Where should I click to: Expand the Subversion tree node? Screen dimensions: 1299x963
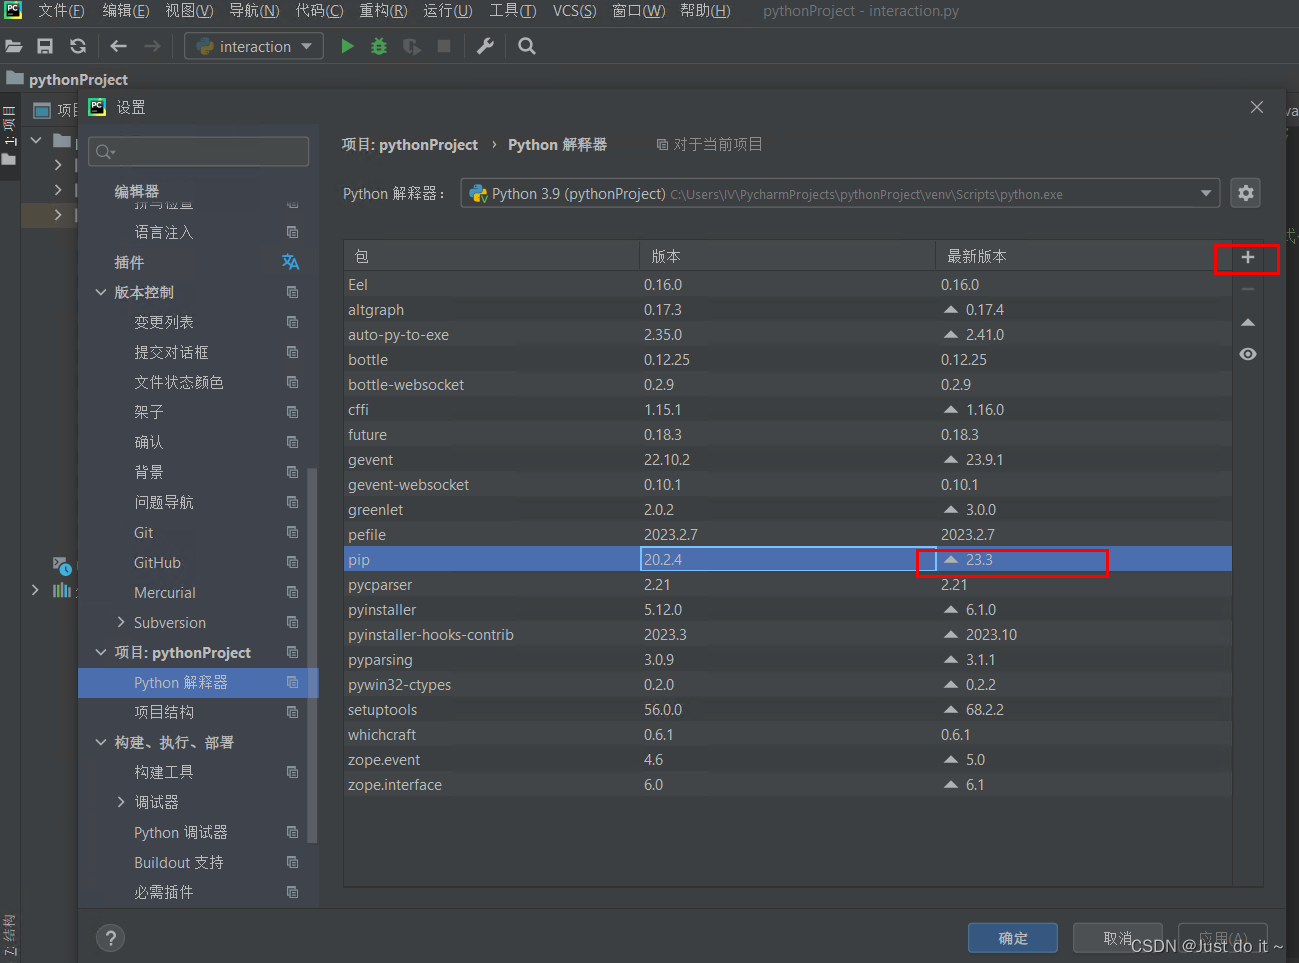click(122, 622)
